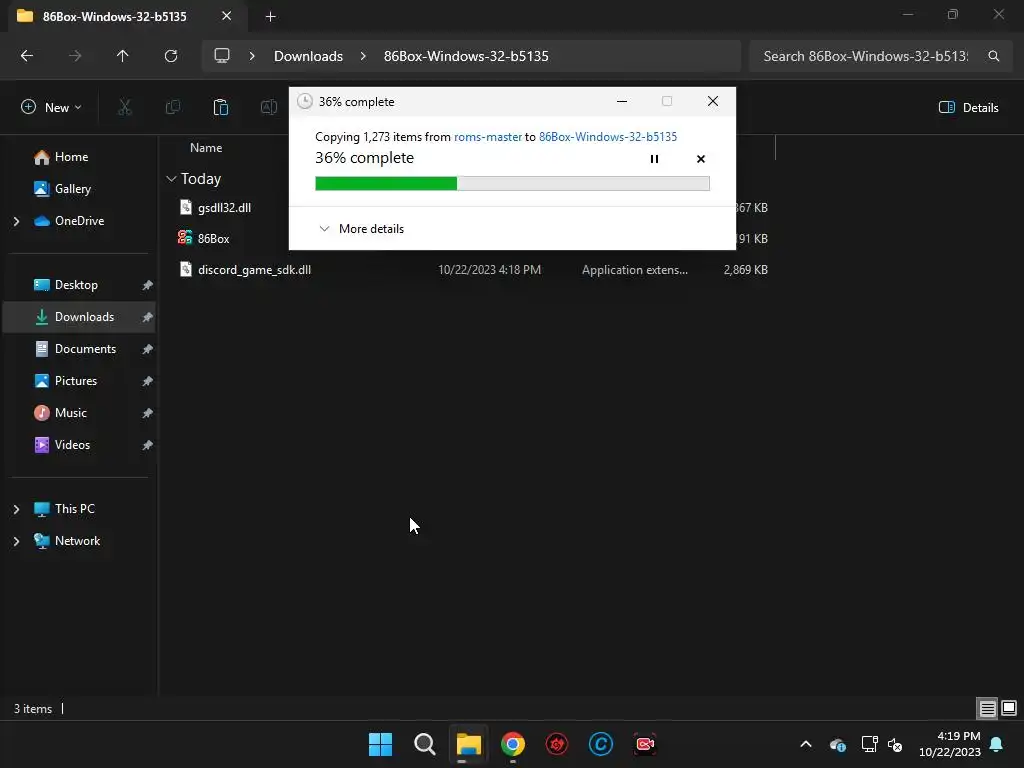1024x768 pixels.
Task: Click the search magnifier icon
Action: (x=993, y=56)
